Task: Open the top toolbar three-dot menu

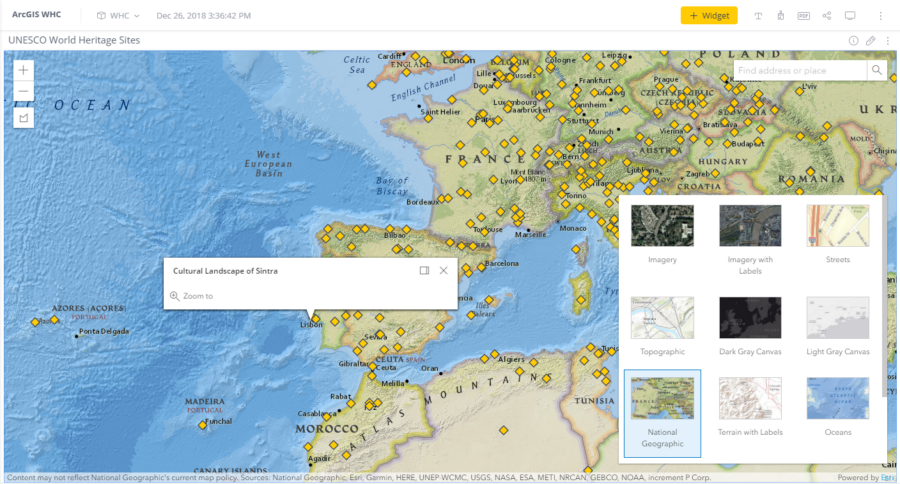Action: click(880, 16)
